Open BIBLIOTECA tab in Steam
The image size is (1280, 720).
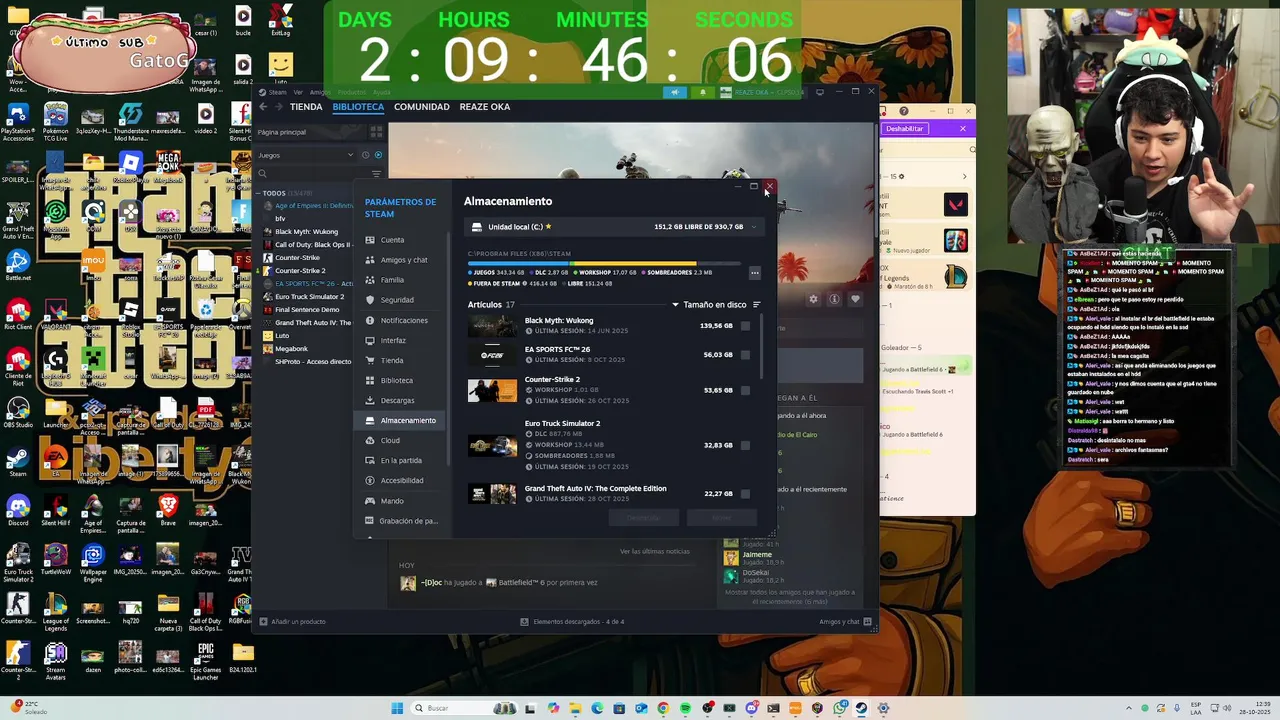(358, 107)
